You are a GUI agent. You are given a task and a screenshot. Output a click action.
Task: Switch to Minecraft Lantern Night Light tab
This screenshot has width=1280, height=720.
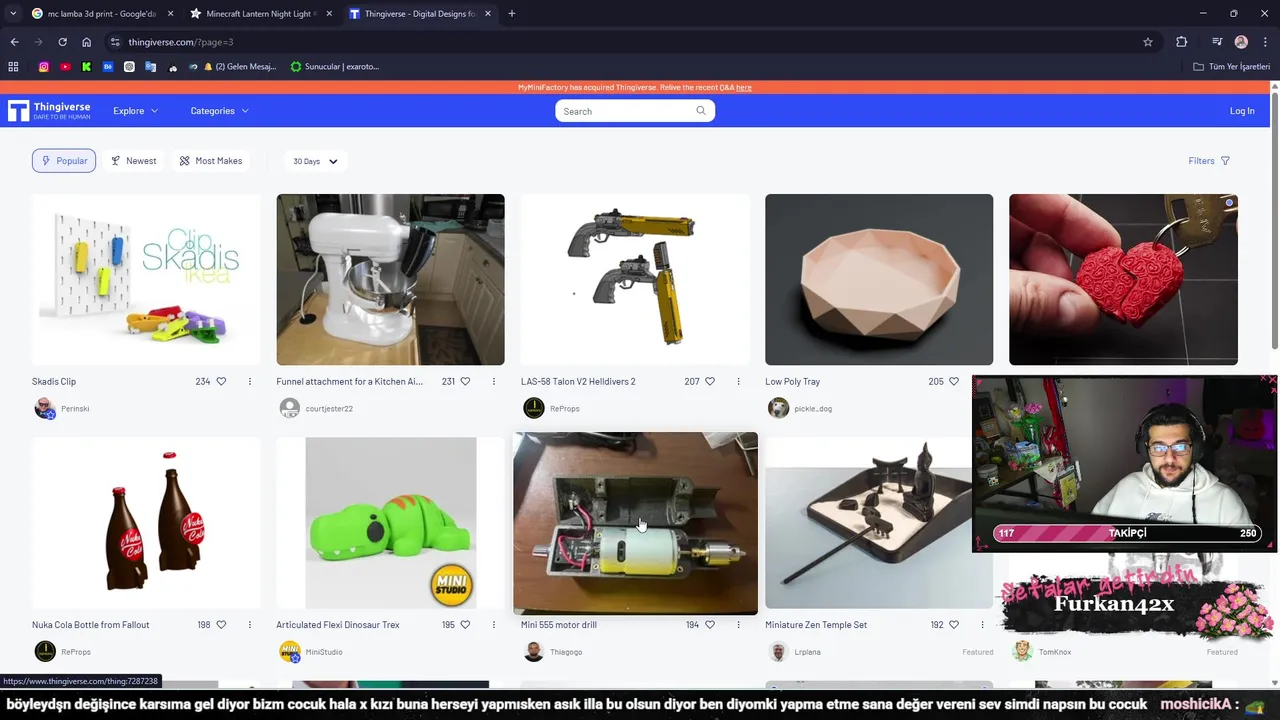[x=261, y=14]
